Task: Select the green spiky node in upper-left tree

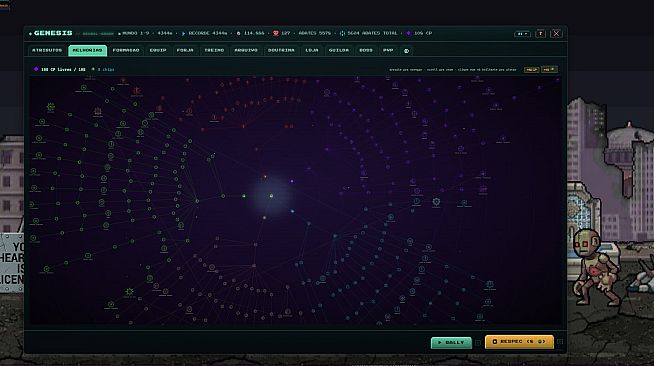Action: [x=51, y=107]
